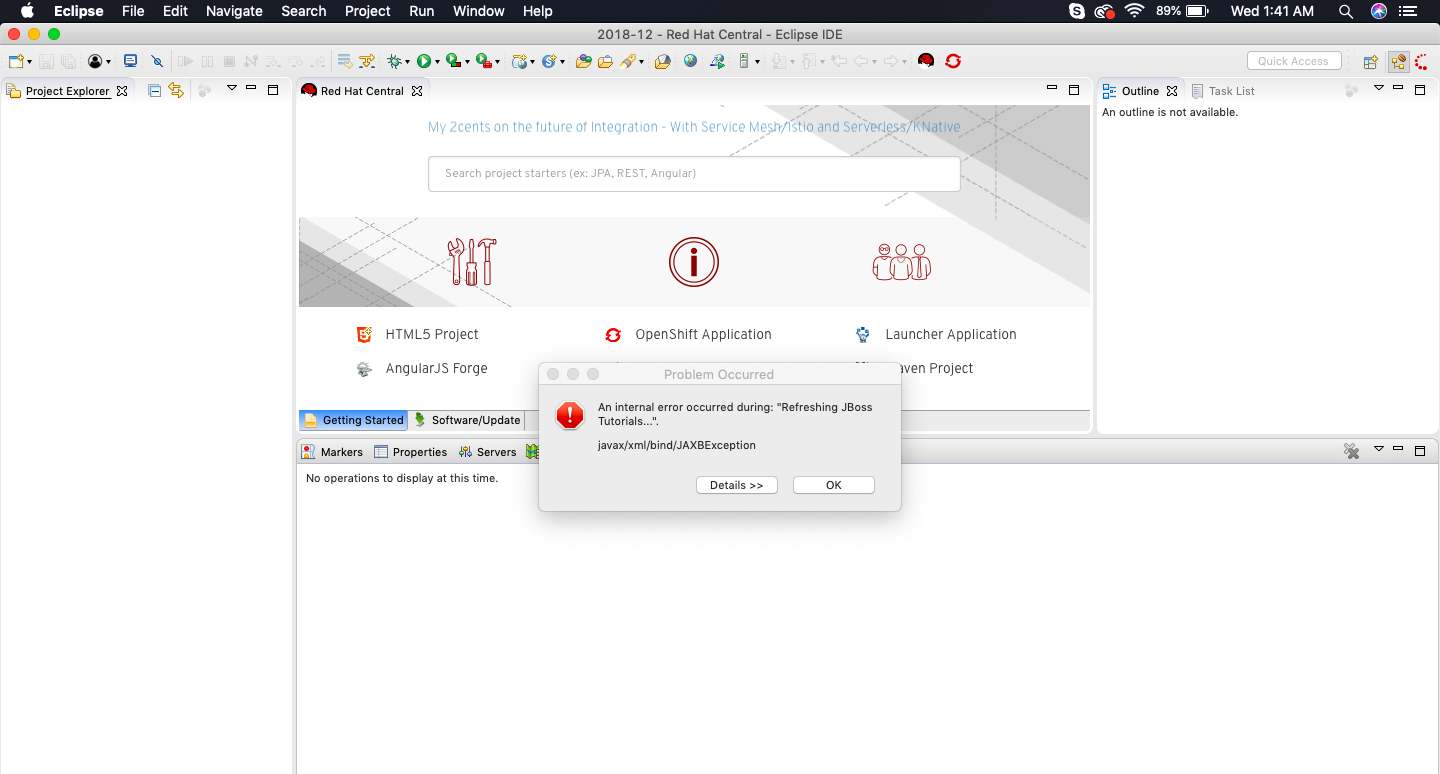Open the bottom panel View Menu triangle

click(x=1378, y=450)
